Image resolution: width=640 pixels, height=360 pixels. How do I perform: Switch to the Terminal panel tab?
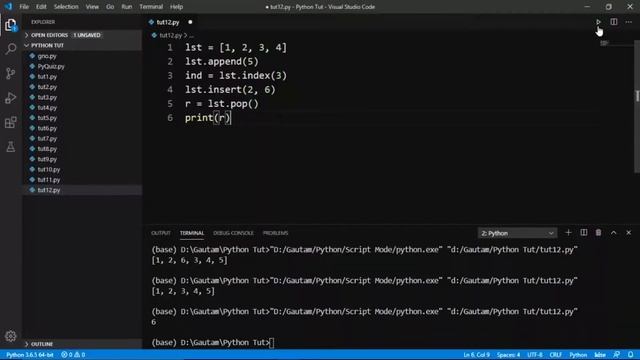[192, 233]
